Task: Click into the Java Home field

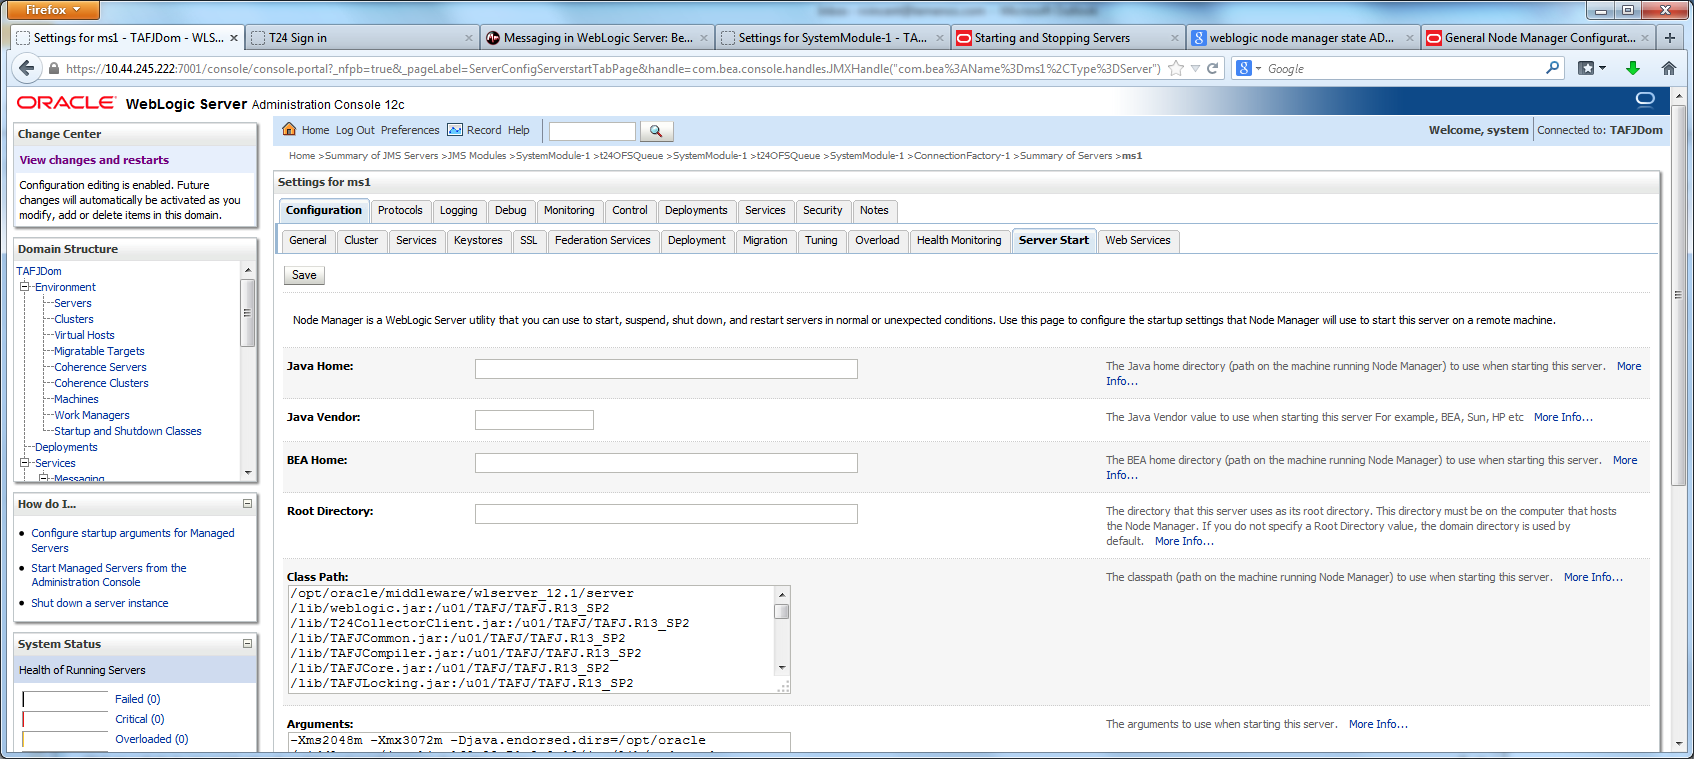Action: [666, 369]
